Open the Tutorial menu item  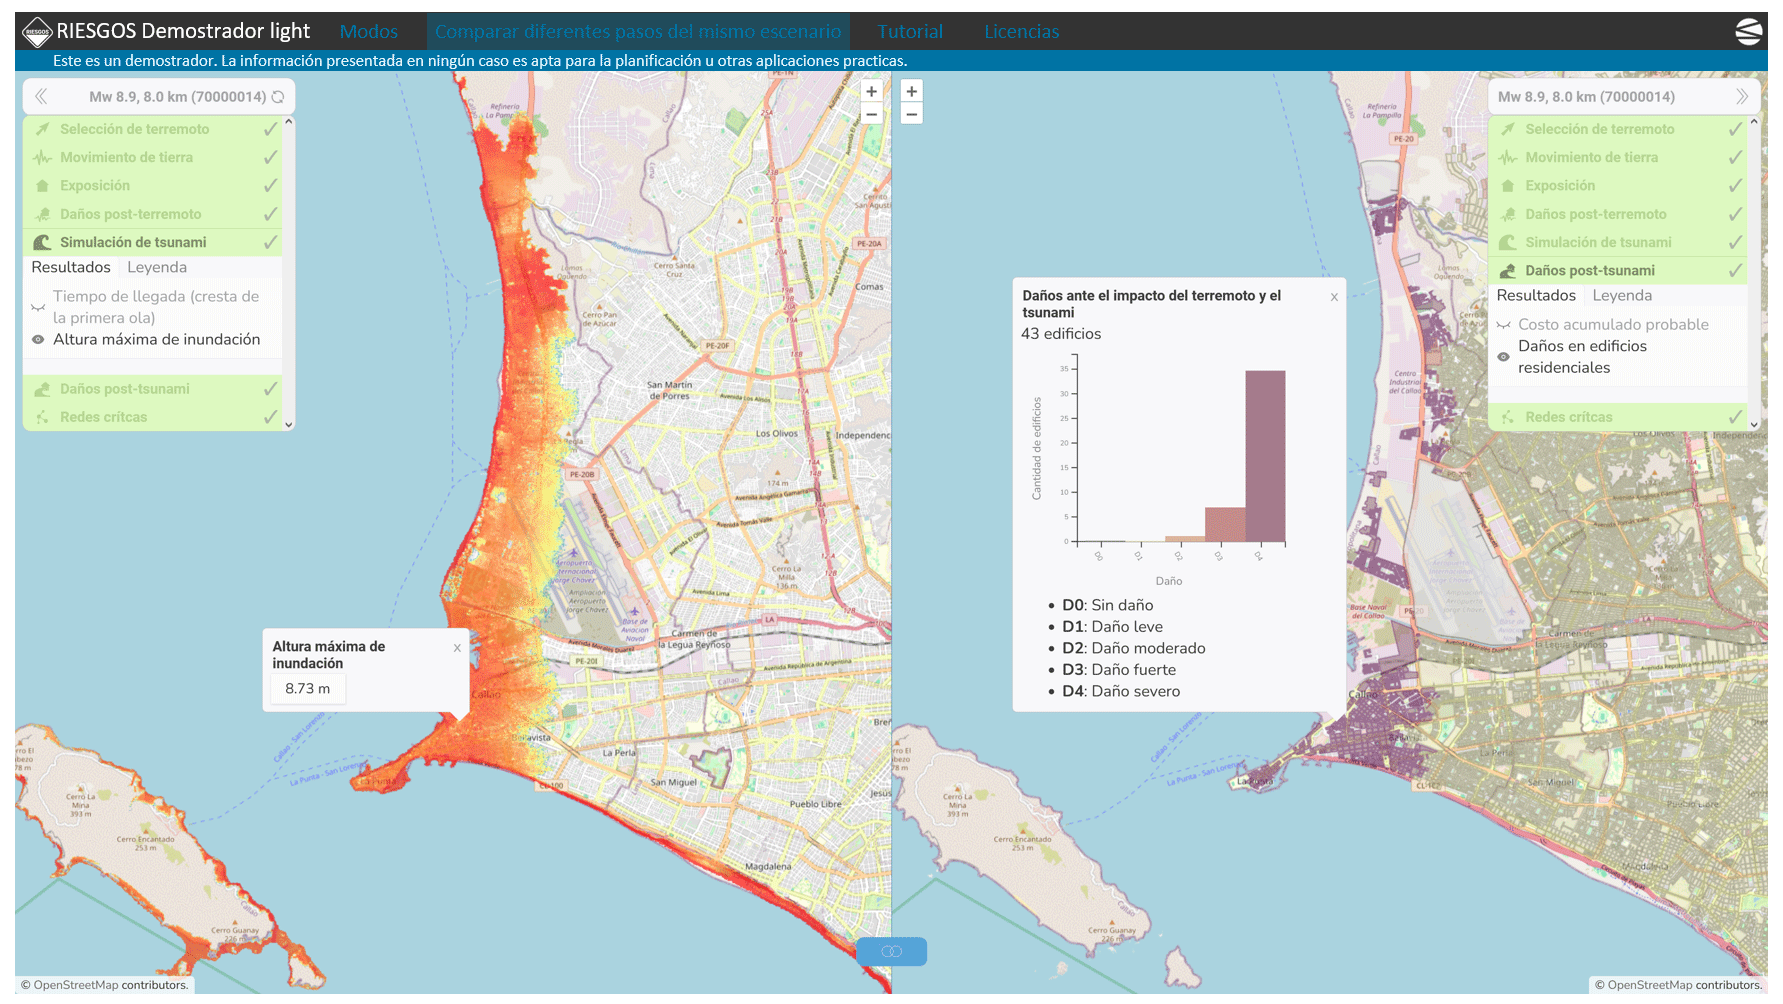(910, 32)
